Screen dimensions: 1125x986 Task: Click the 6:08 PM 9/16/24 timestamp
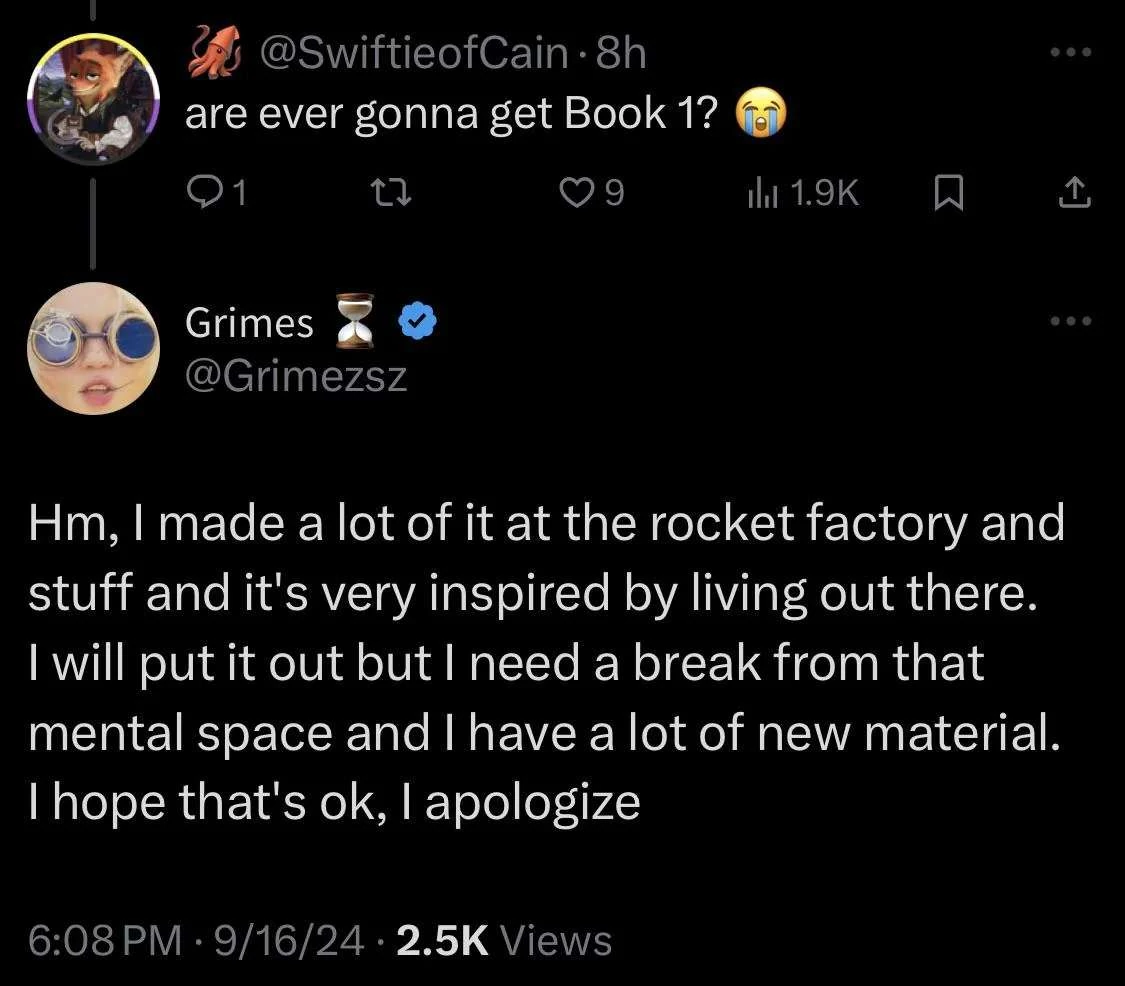click(197, 940)
